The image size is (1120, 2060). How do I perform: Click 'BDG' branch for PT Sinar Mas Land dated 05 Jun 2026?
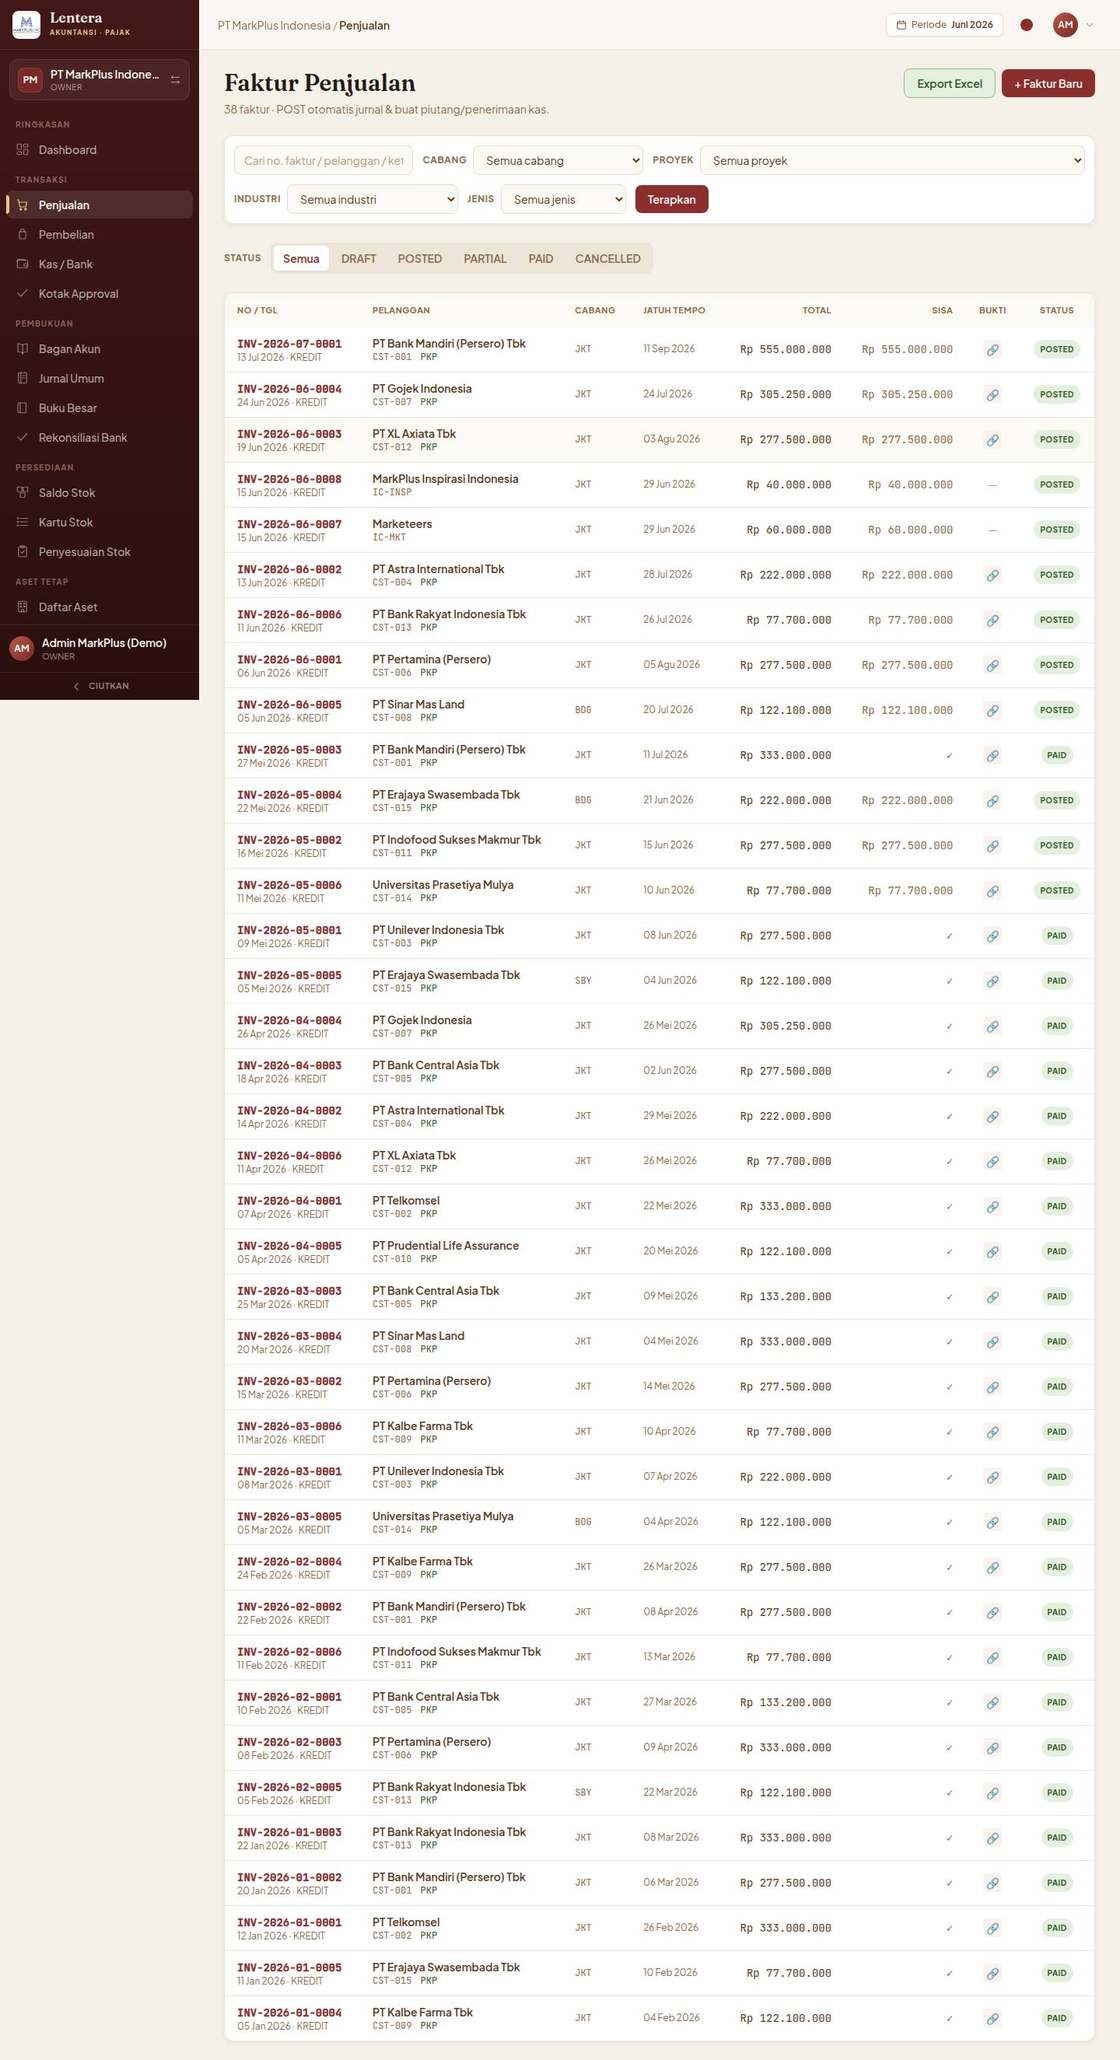click(x=583, y=710)
